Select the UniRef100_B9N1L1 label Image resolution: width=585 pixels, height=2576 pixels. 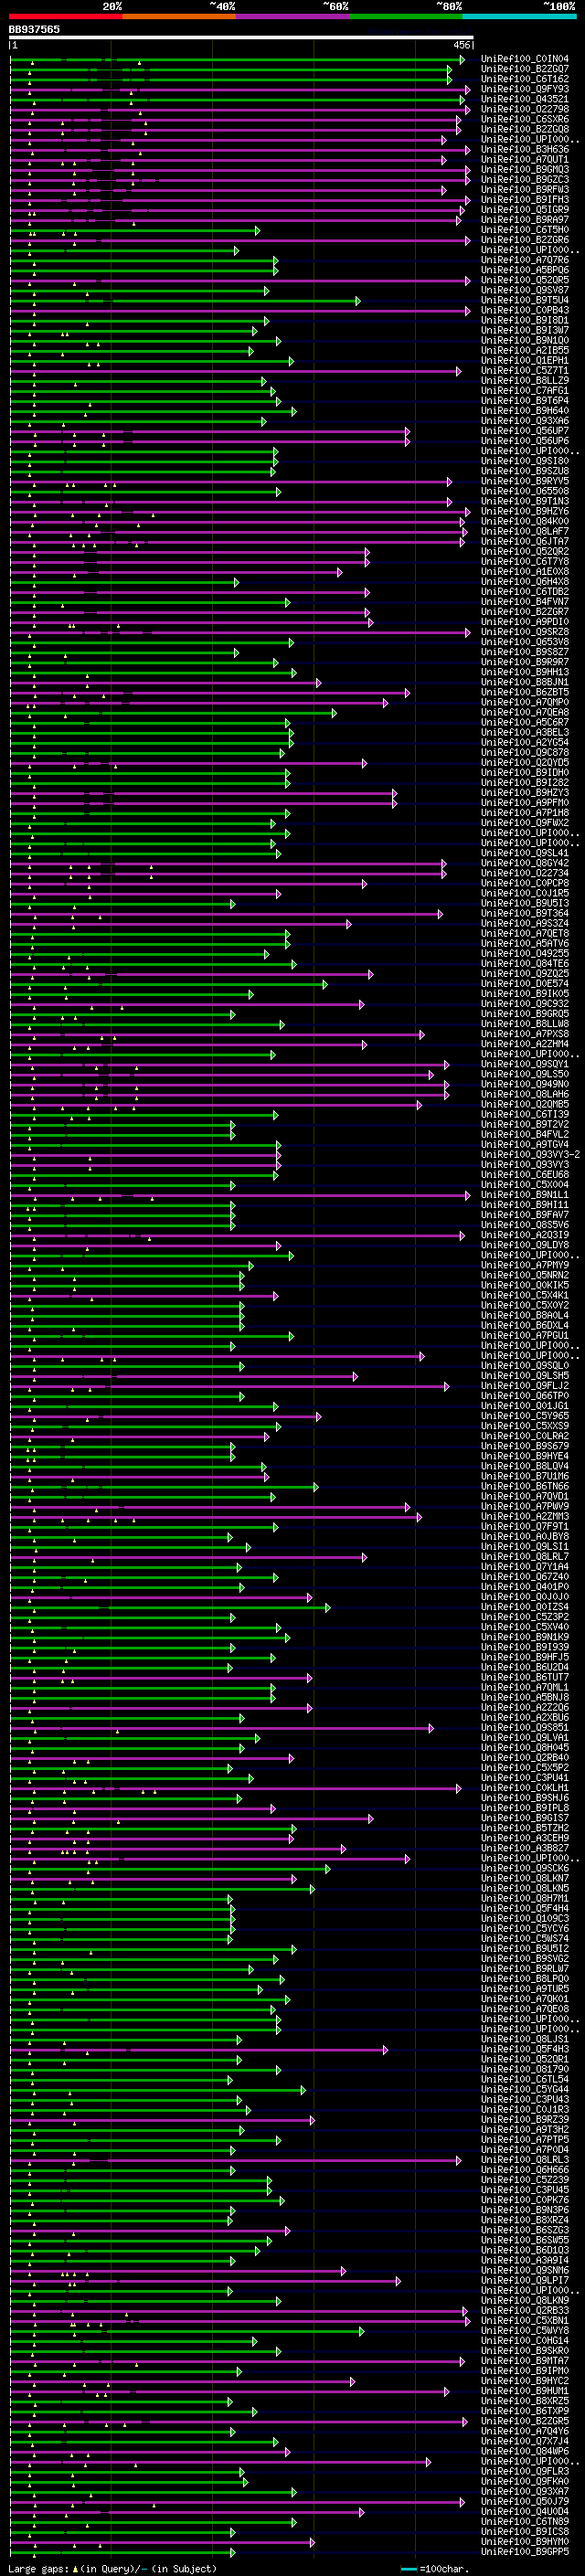[525, 1195]
